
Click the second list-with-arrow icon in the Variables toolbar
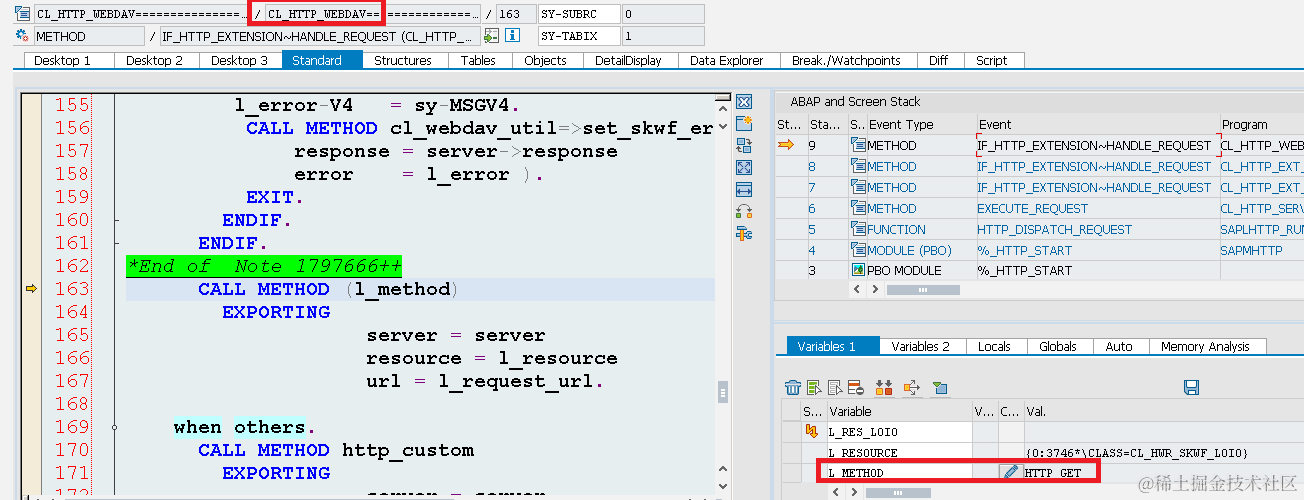tap(835, 387)
